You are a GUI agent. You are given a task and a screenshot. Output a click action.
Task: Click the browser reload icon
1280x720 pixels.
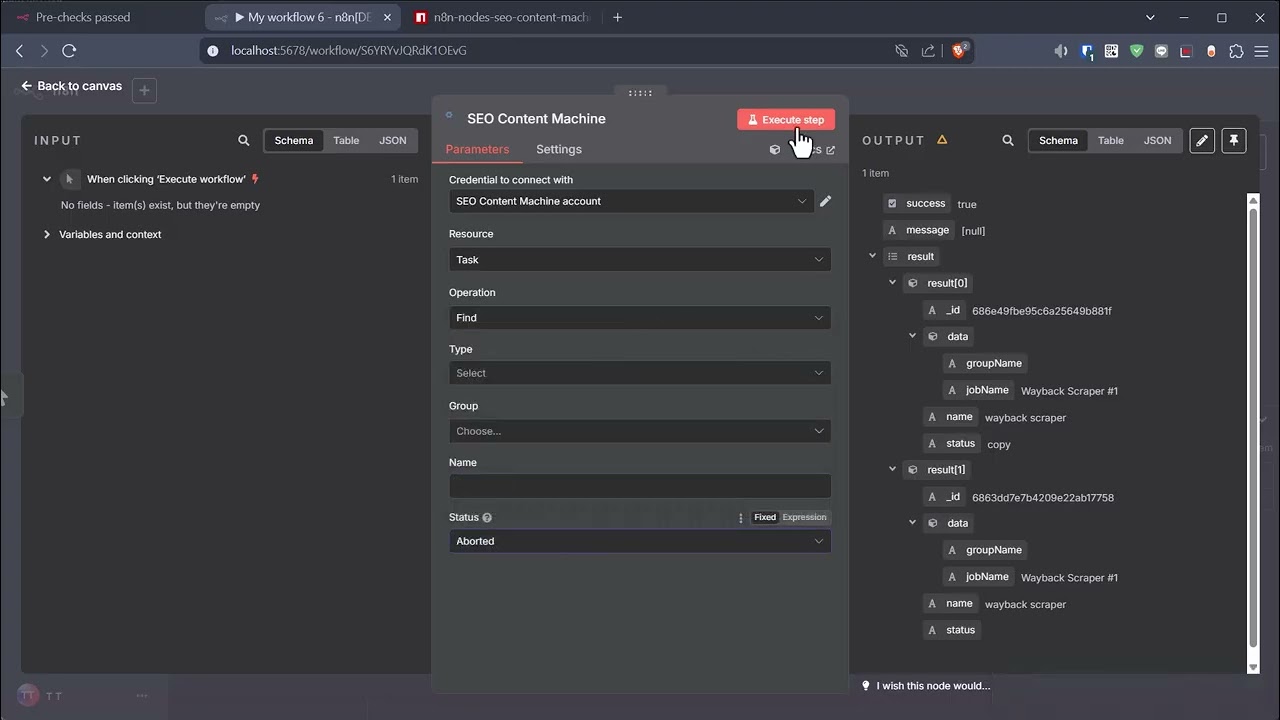point(69,51)
